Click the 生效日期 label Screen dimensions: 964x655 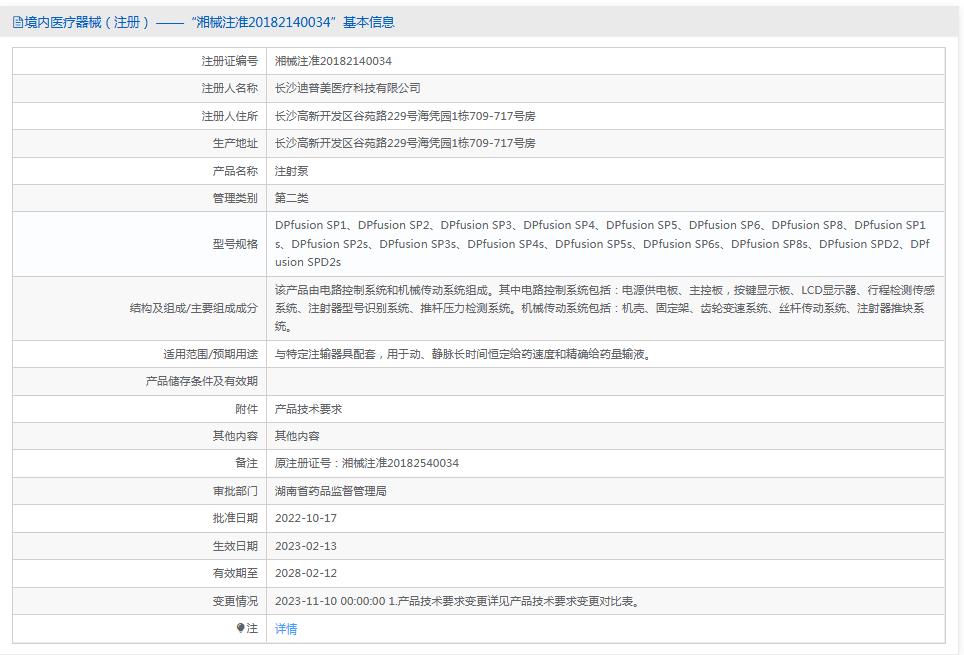pos(235,546)
